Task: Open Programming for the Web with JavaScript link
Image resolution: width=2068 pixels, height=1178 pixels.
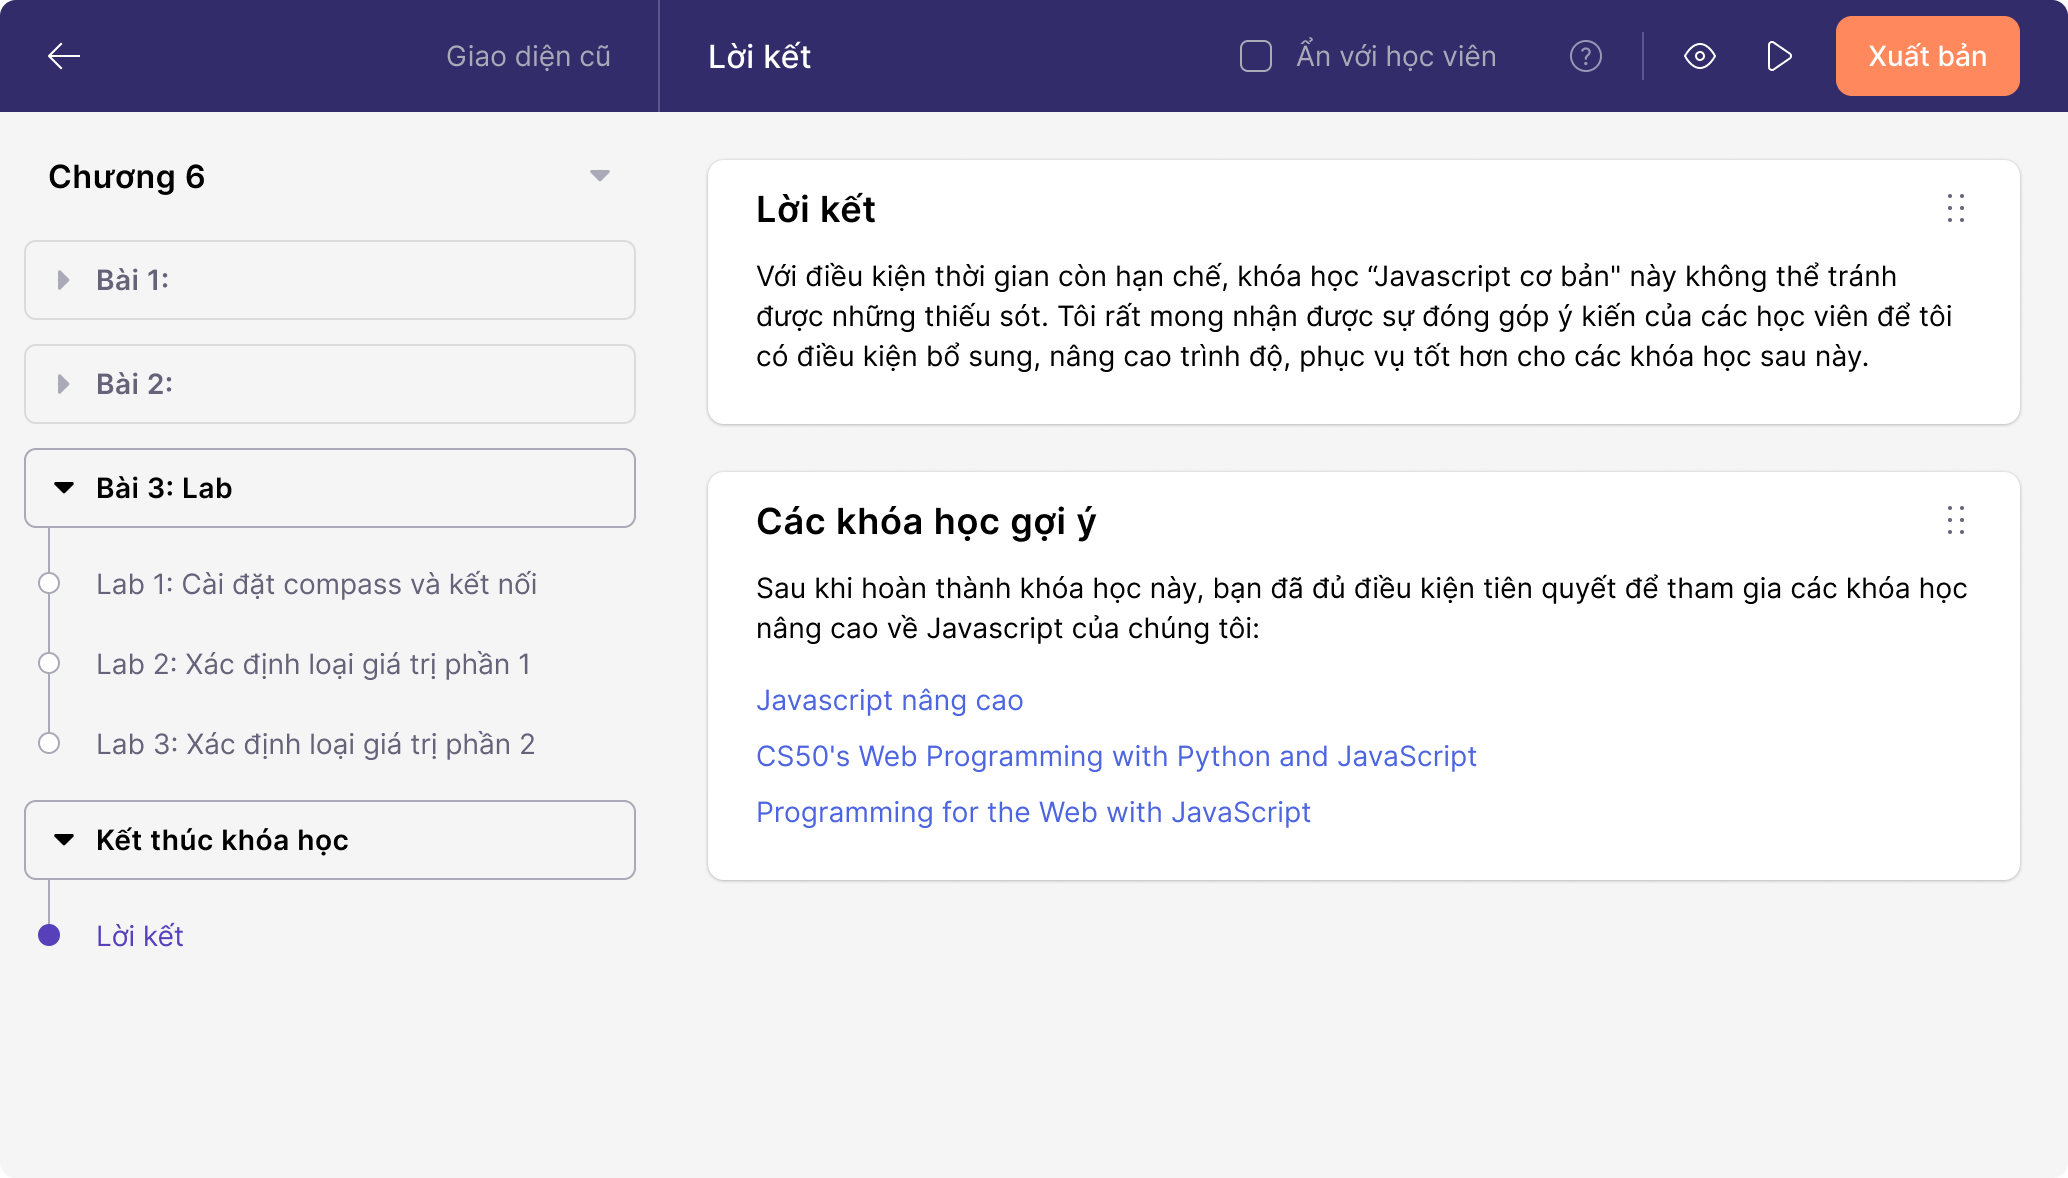Action: coord(1033,812)
